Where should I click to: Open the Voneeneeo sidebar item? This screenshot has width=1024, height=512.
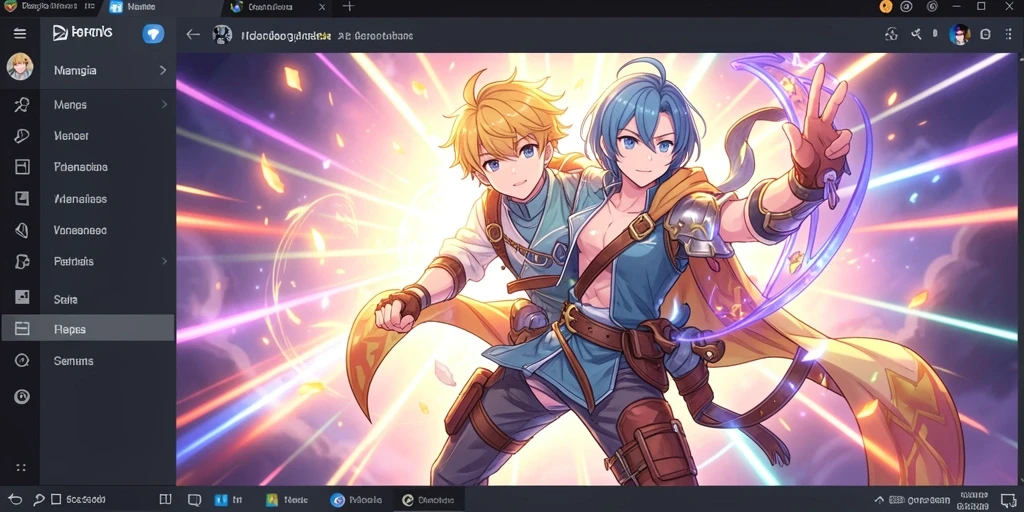click(x=108, y=230)
